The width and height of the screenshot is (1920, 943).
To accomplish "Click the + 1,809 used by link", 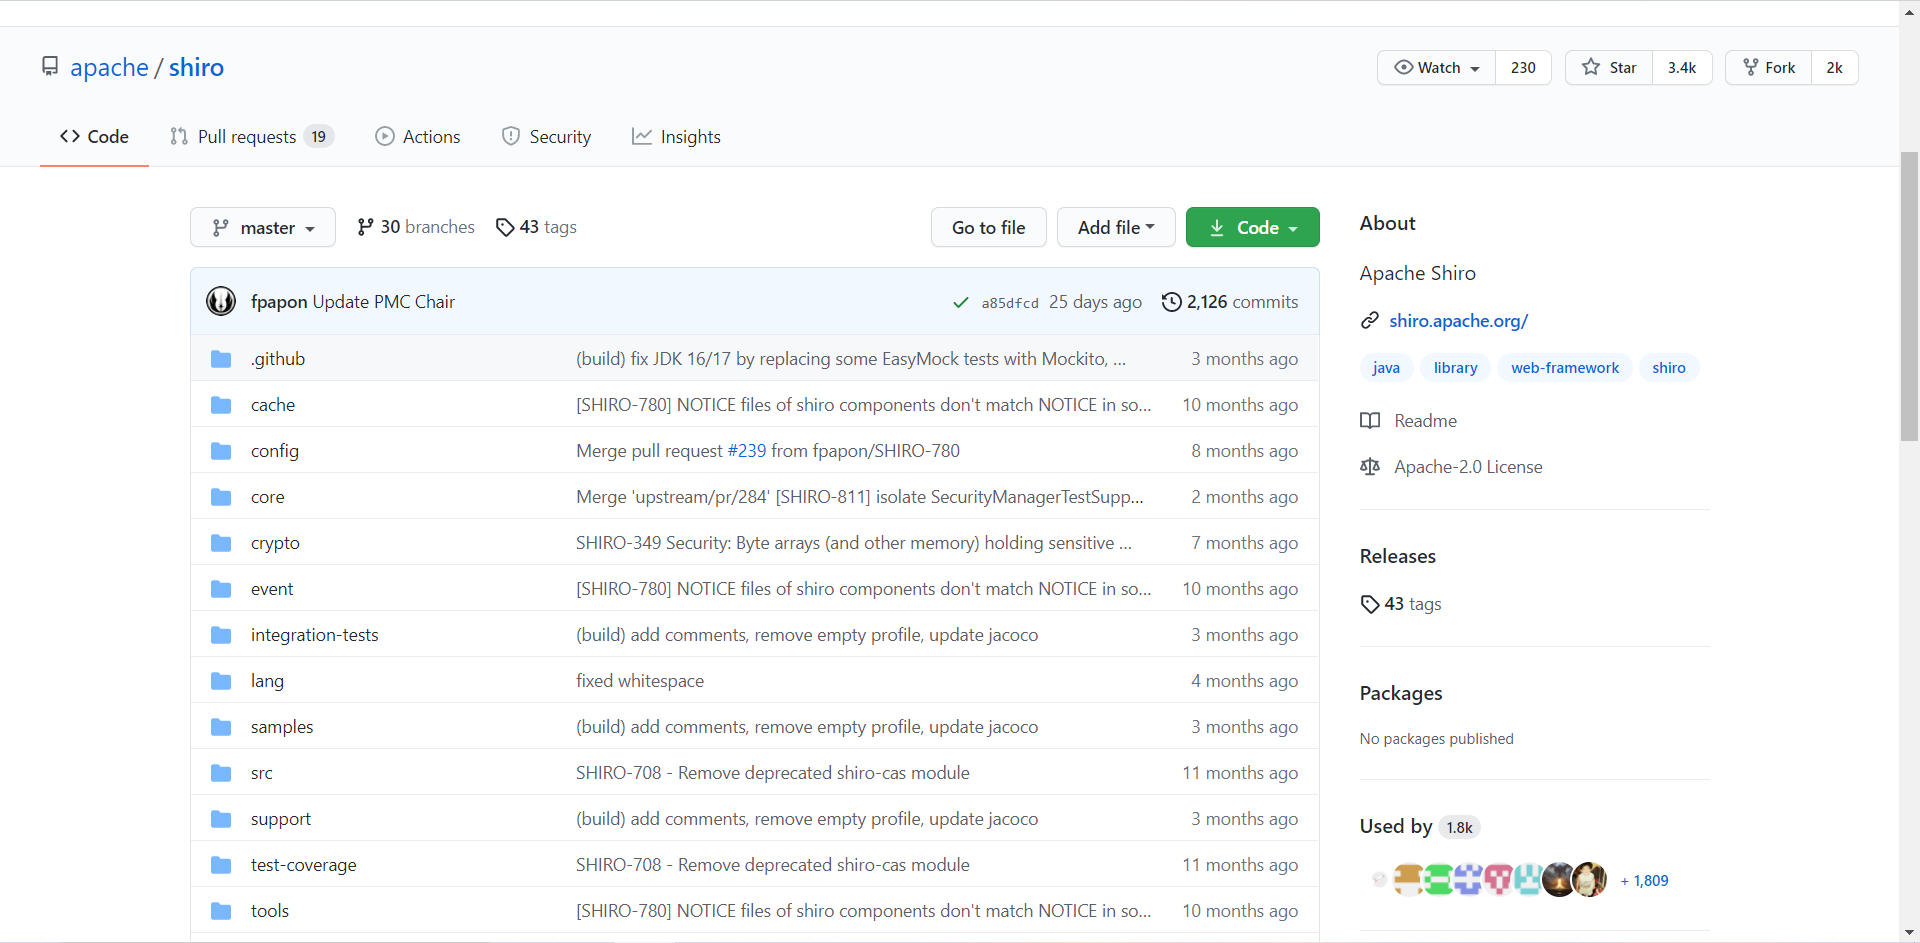I will coord(1644,881).
